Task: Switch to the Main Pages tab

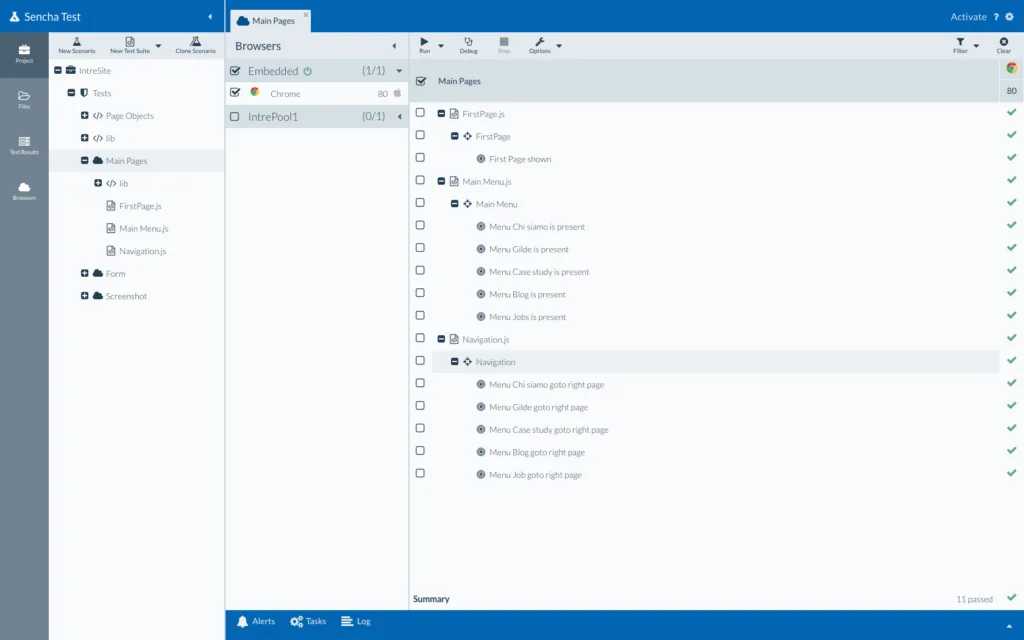Action: (x=270, y=21)
